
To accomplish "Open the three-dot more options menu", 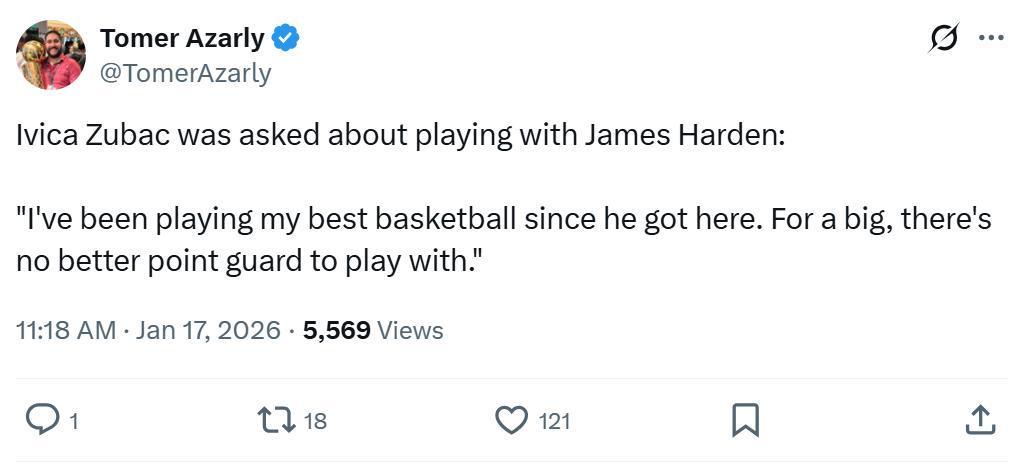I will coord(991,39).
